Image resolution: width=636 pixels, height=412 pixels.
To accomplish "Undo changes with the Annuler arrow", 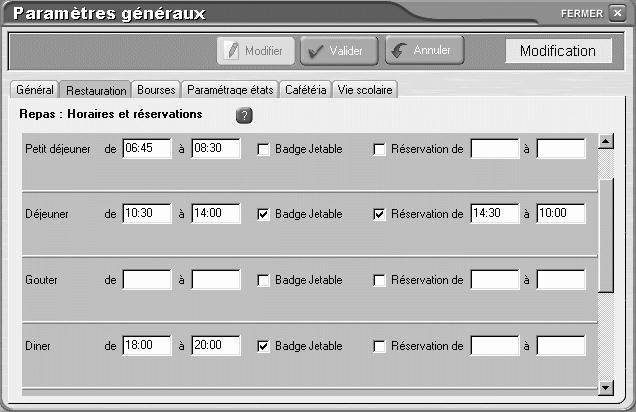I will [424, 50].
